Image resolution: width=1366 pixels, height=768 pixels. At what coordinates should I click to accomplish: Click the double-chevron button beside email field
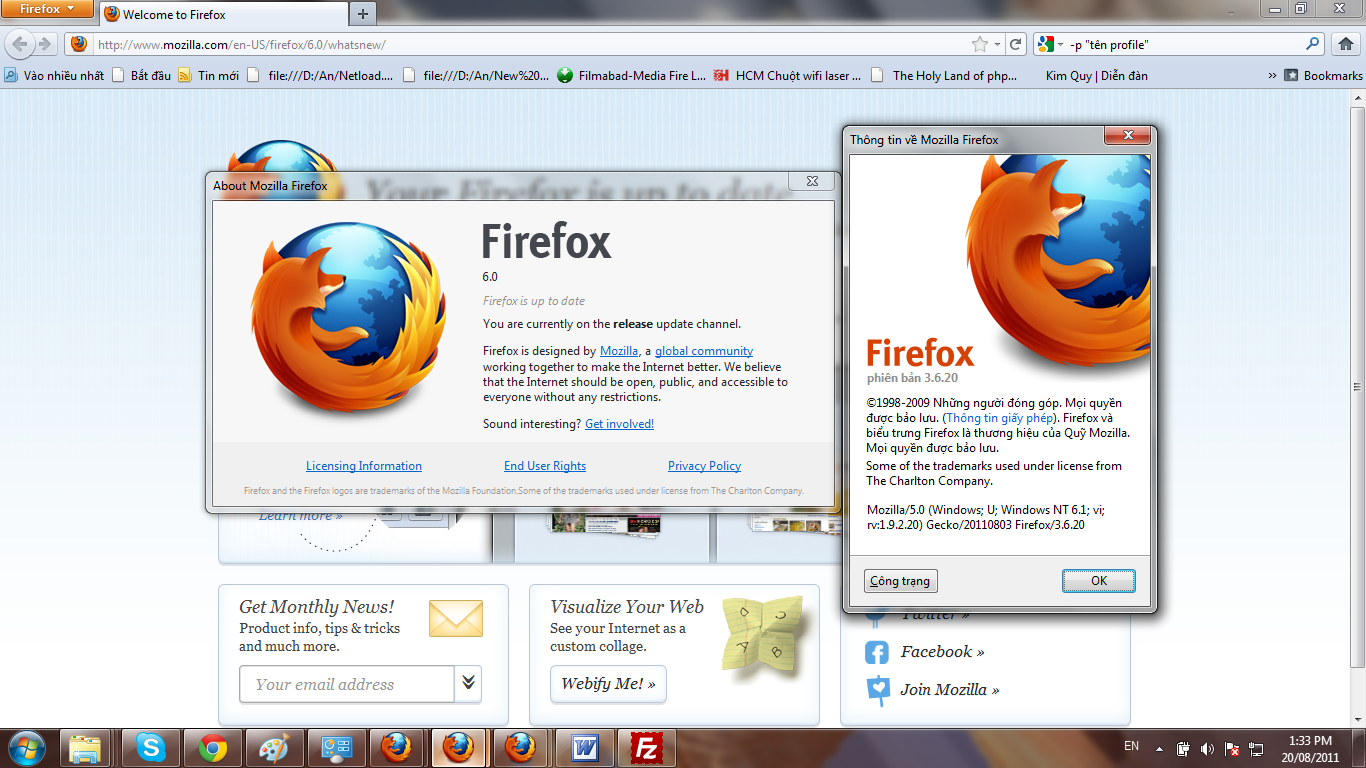tap(468, 684)
